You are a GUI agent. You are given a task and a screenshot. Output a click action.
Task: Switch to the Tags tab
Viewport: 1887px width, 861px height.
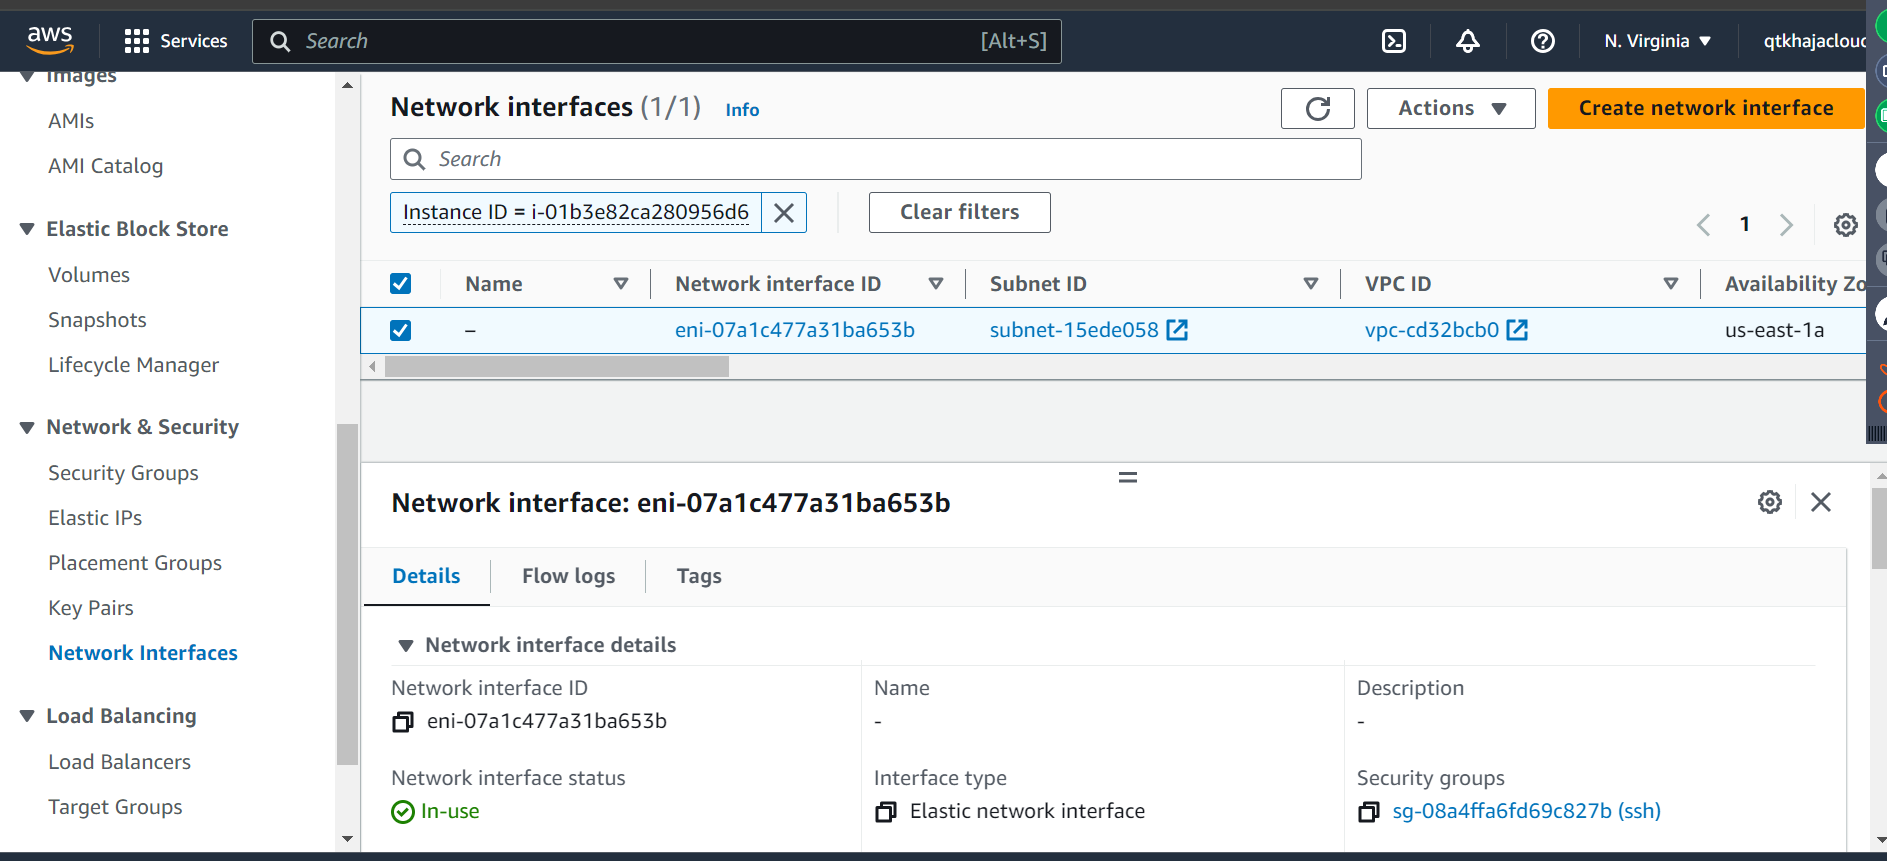pos(699,576)
